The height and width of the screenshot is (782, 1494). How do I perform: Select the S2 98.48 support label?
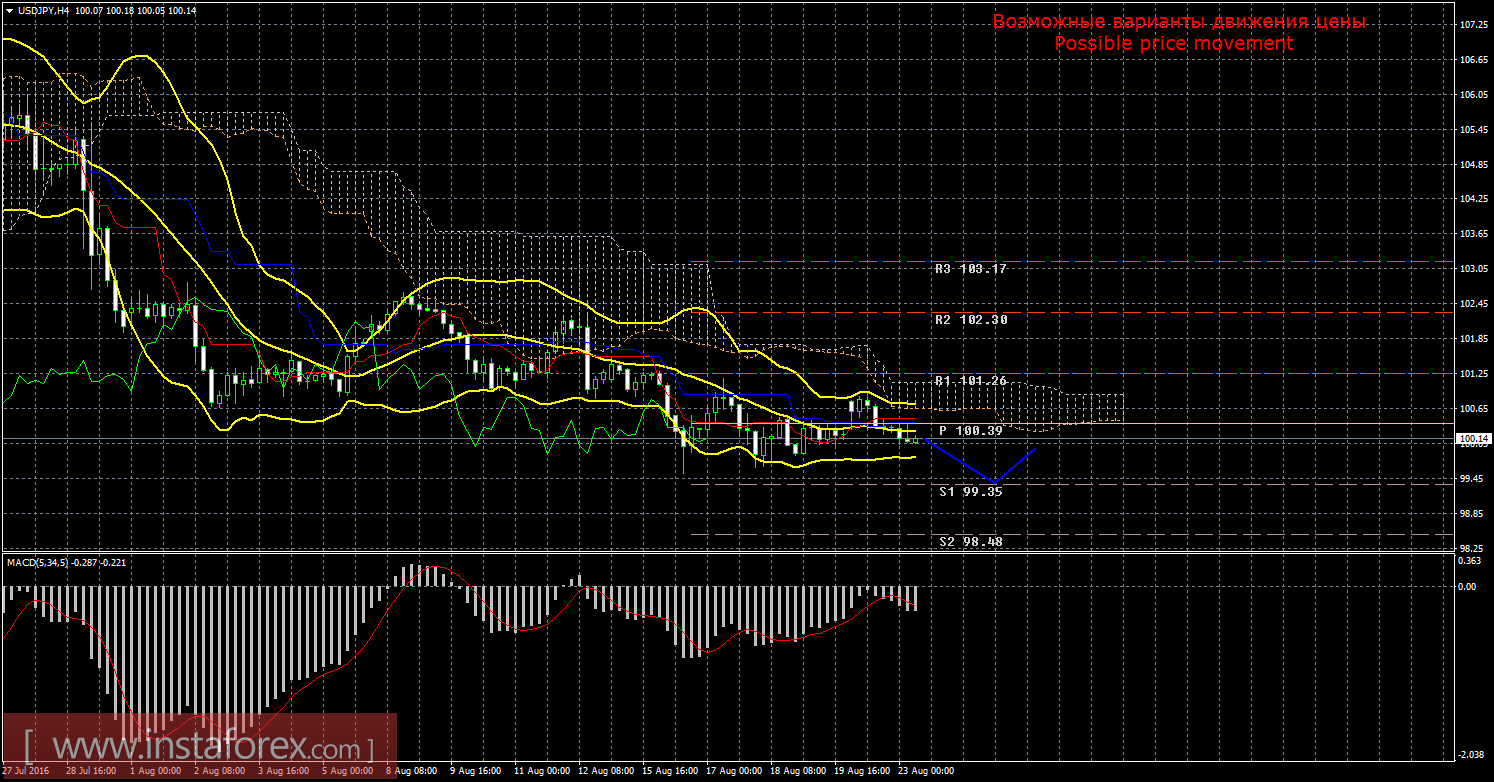970,541
